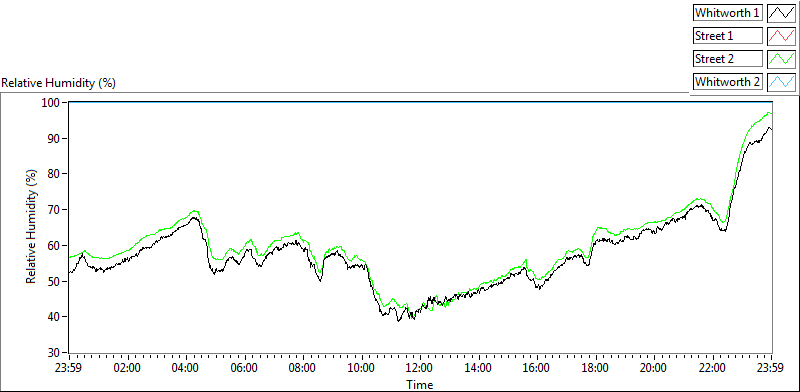Viewport: 800px width, 392px height.
Task: Click the horizontal axis label Time
Action: [x=420, y=384]
